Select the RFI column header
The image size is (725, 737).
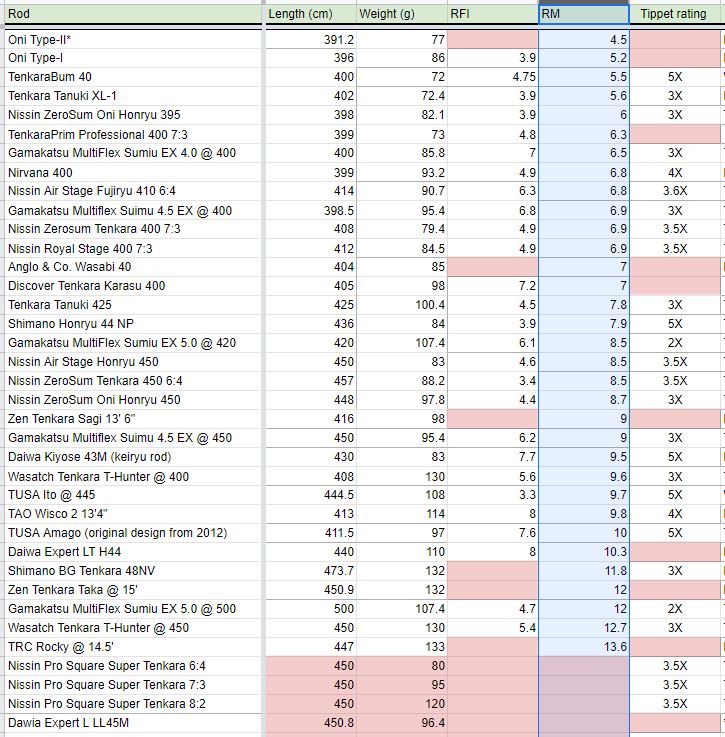tap(493, 14)
